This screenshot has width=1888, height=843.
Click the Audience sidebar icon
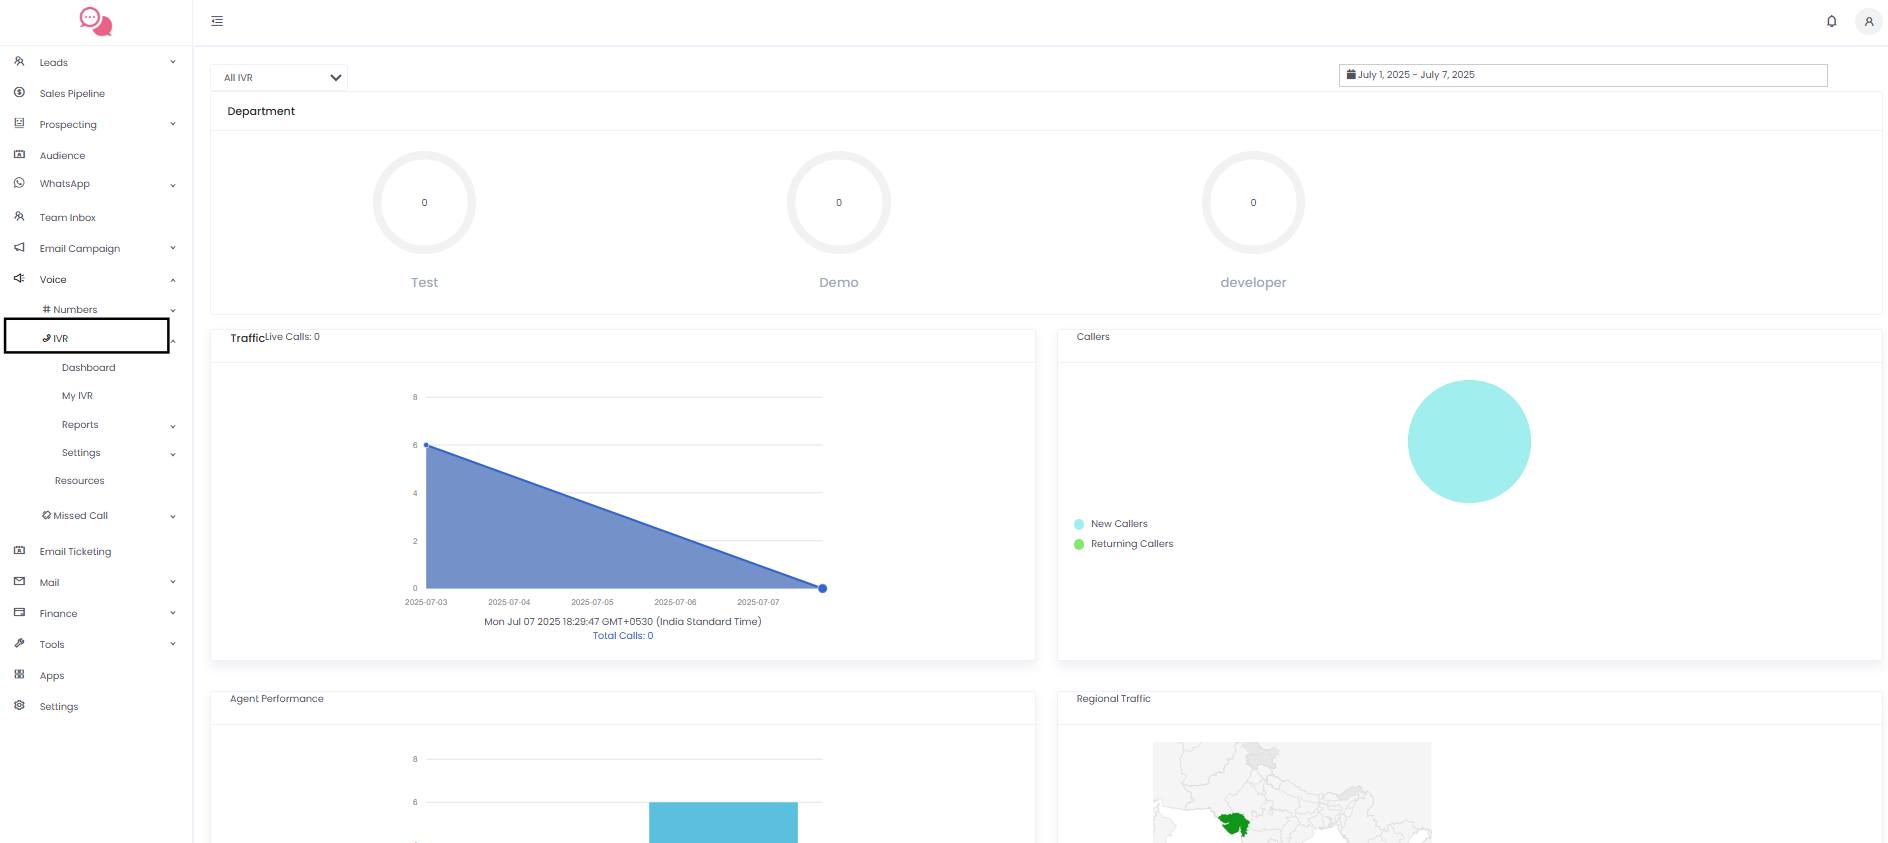(x=19, y=155)
